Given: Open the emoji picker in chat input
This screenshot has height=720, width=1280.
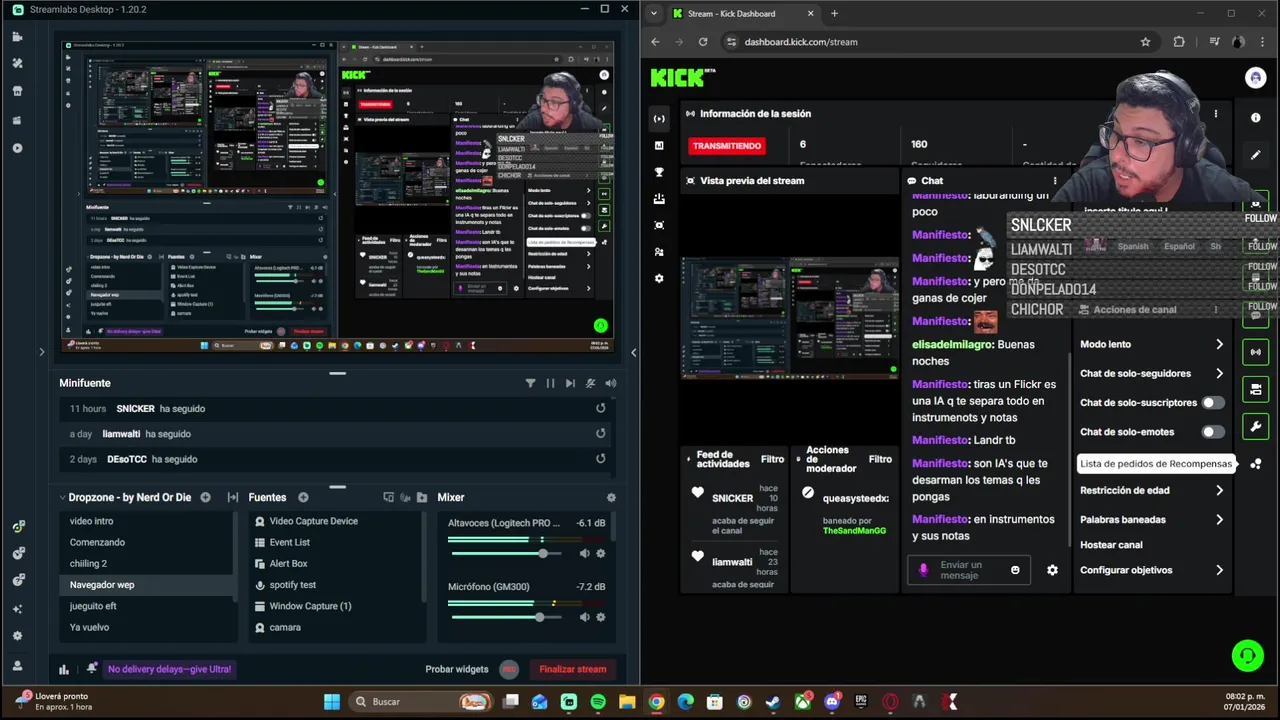Looking at the screenshot, I should tap(1015, 570).
